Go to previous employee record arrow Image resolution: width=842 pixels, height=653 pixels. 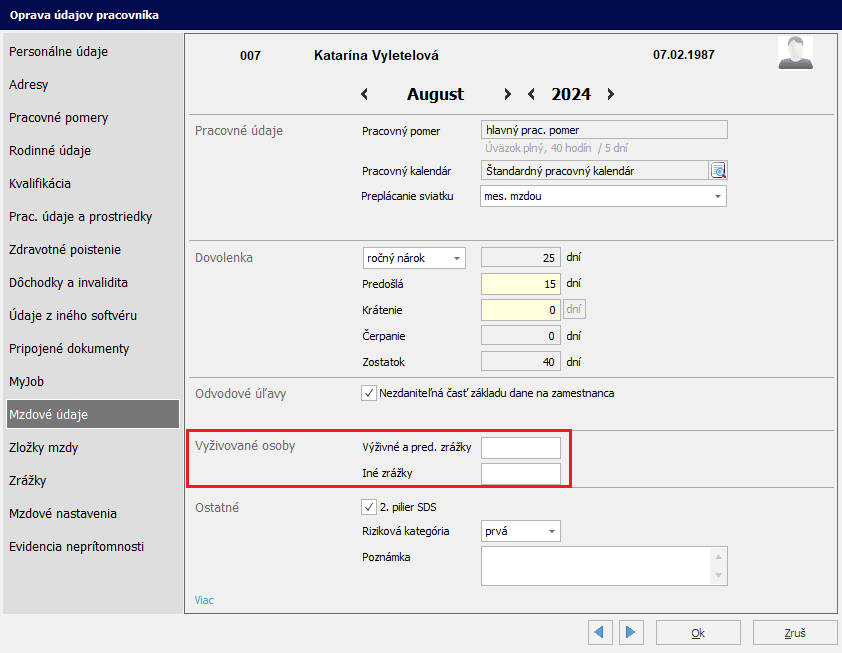pyautogui.click(x=600, y=633)
